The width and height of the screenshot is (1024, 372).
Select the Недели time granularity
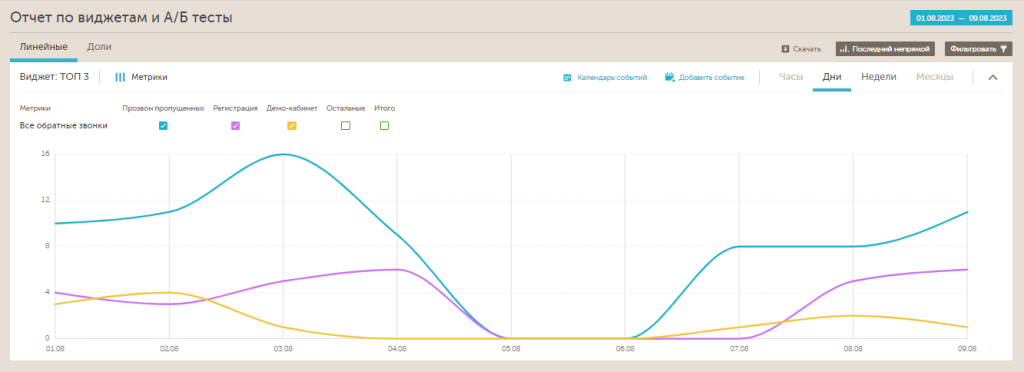[x=878, y=77]
